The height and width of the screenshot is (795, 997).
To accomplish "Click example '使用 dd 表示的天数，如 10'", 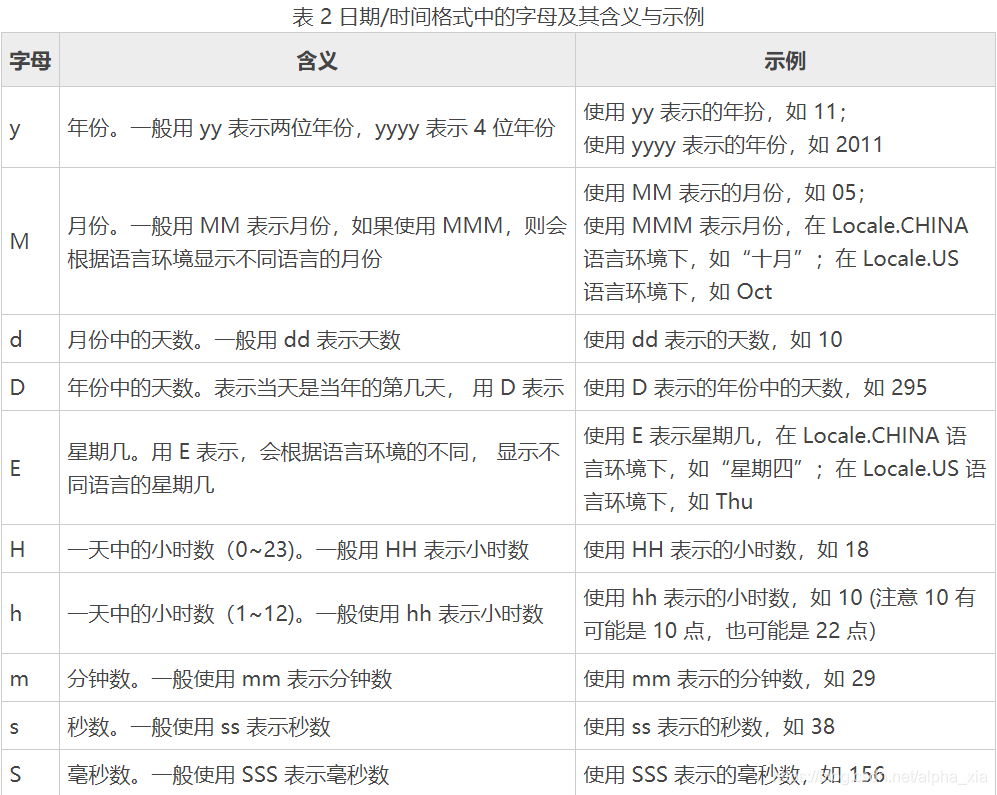I will 713,340.
